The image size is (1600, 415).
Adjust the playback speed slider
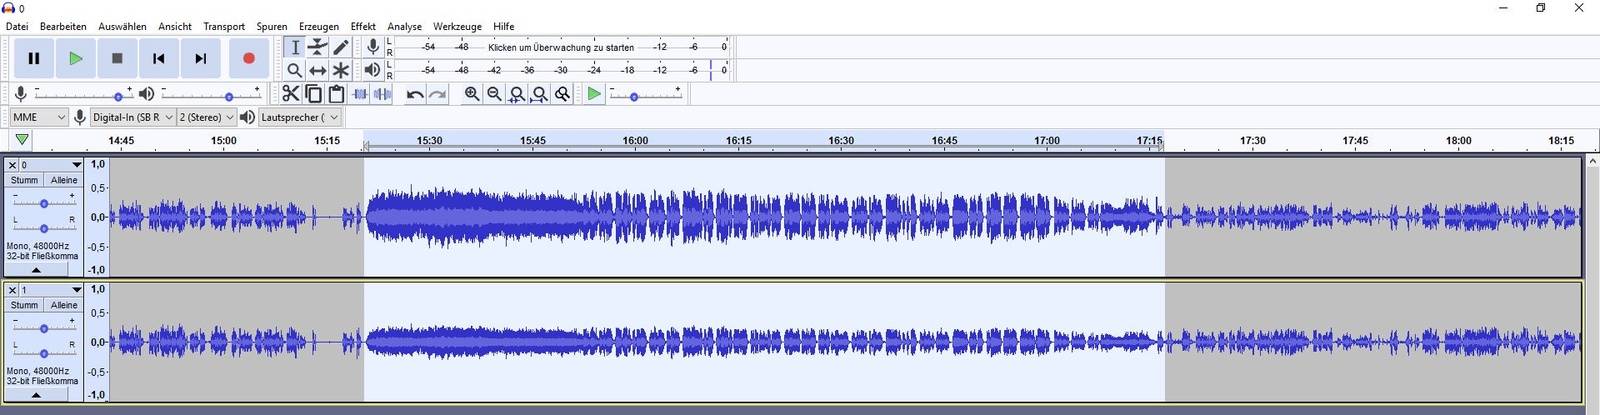point(645,95)
